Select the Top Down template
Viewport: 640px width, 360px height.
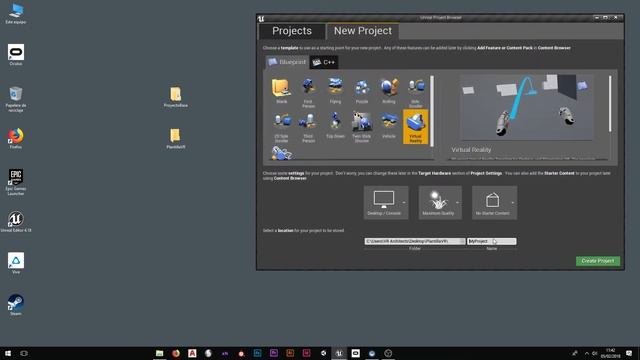tap(335, 125)
